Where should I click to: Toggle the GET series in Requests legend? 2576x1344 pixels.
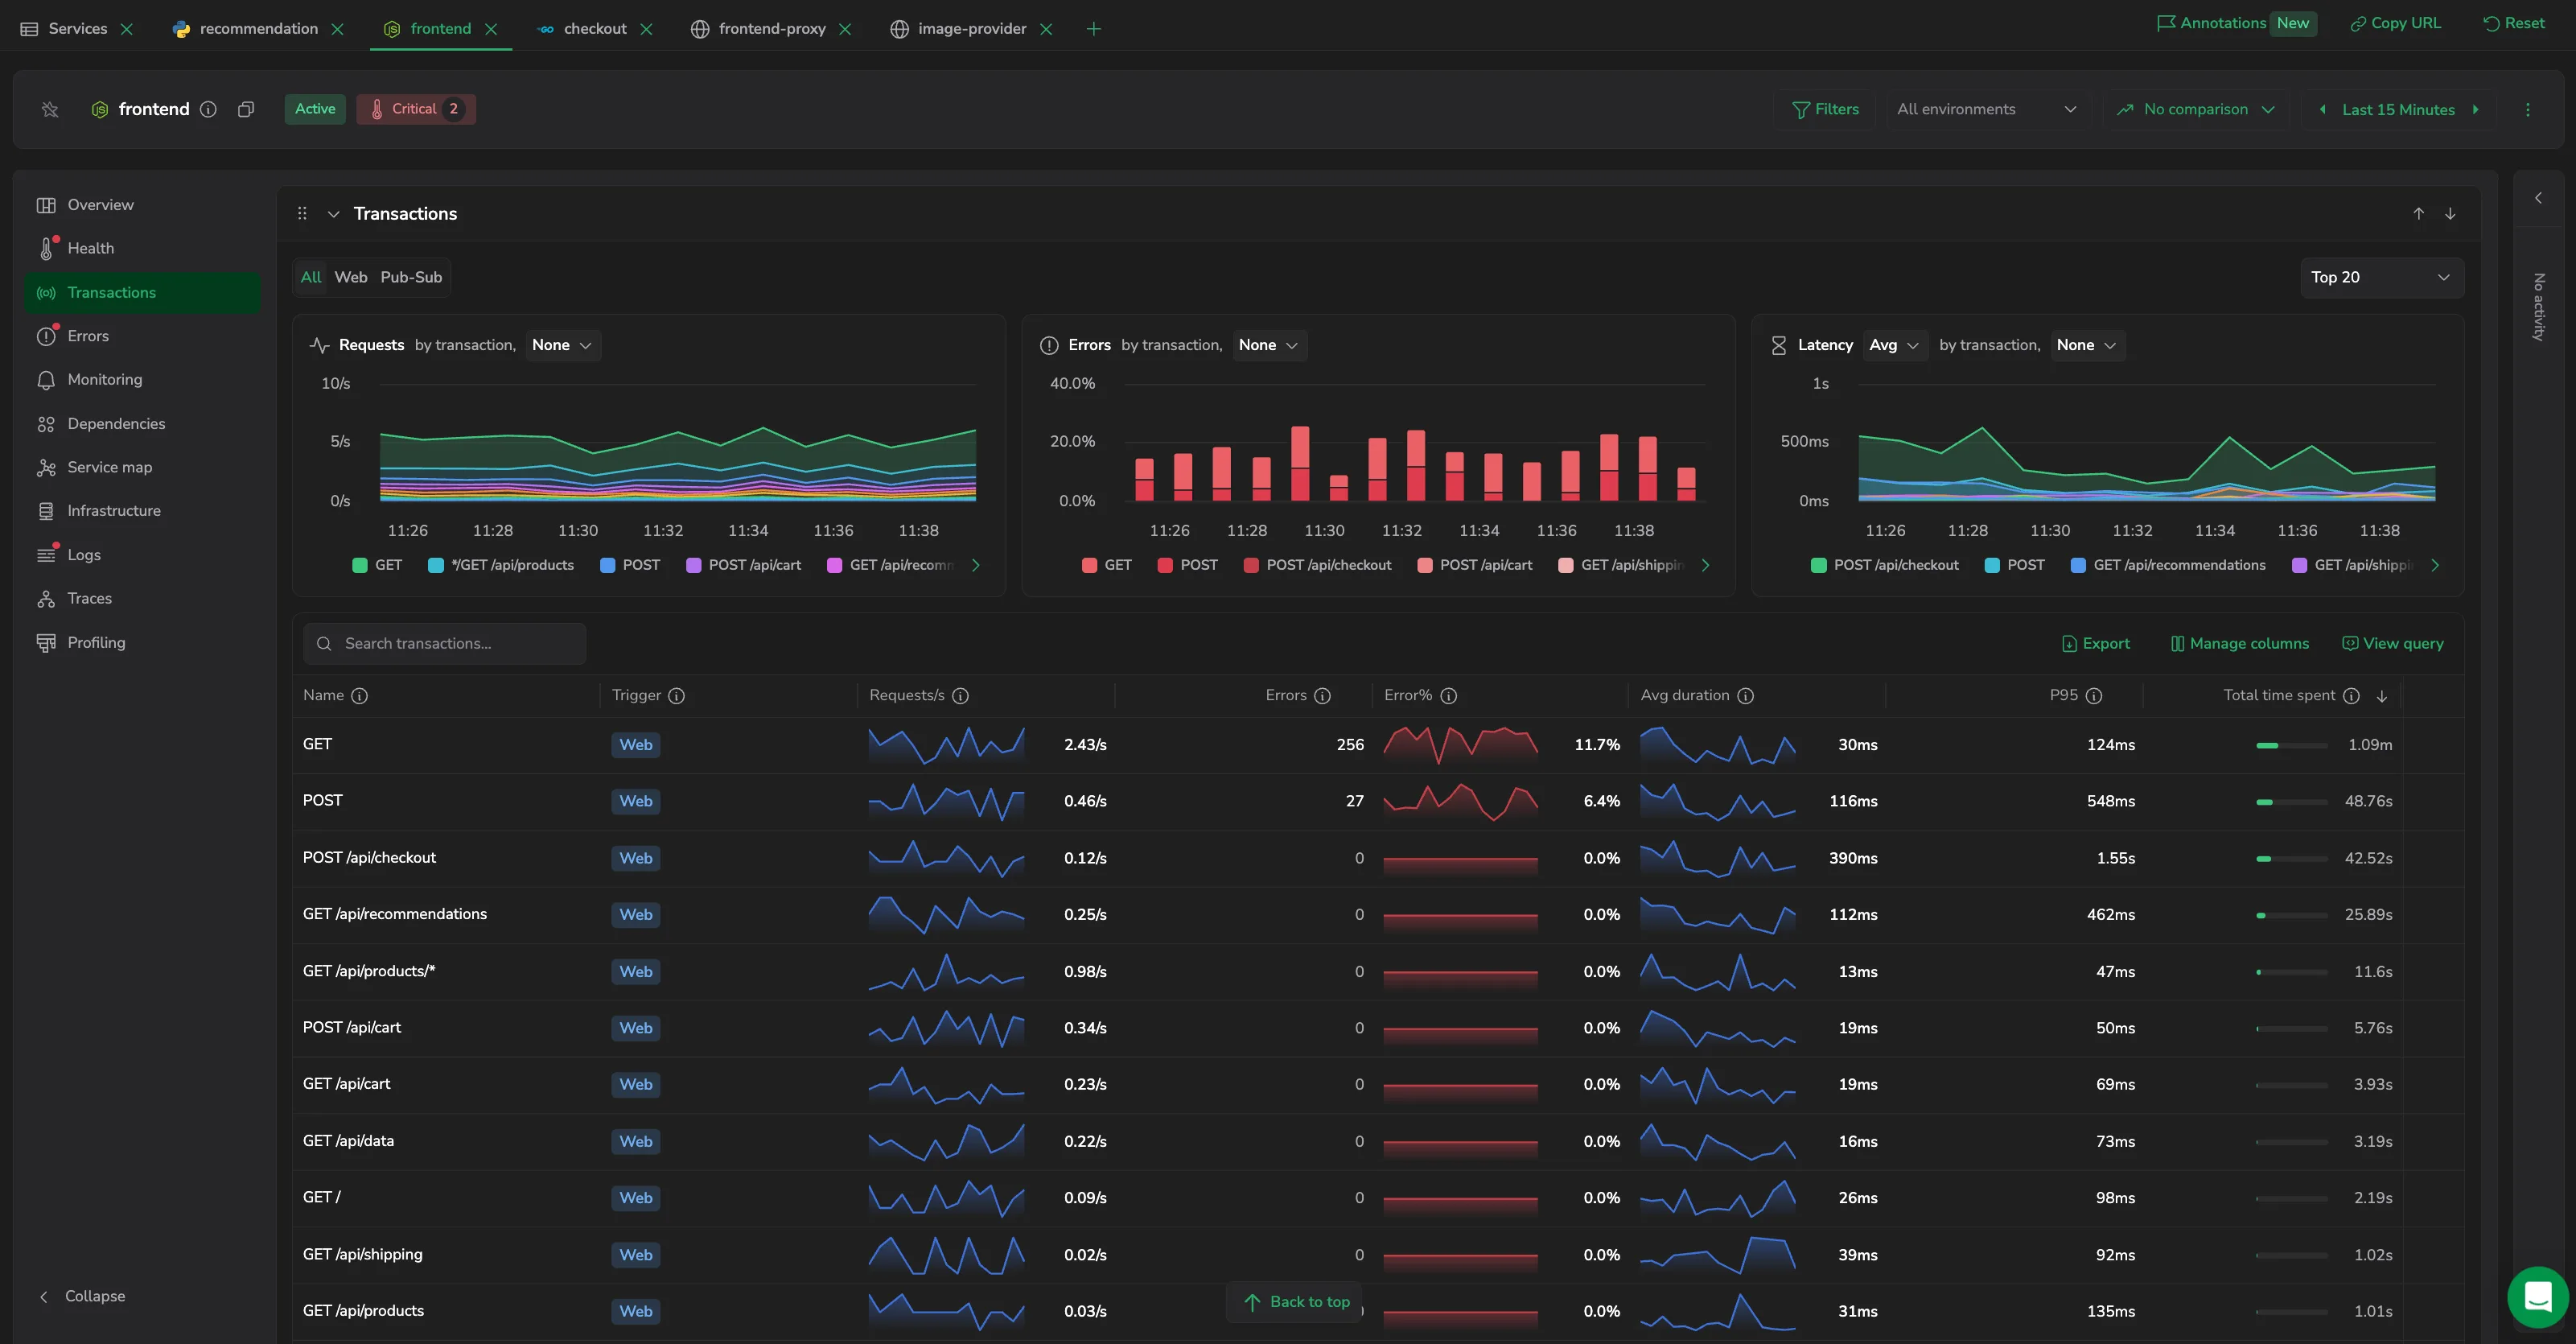377,565
